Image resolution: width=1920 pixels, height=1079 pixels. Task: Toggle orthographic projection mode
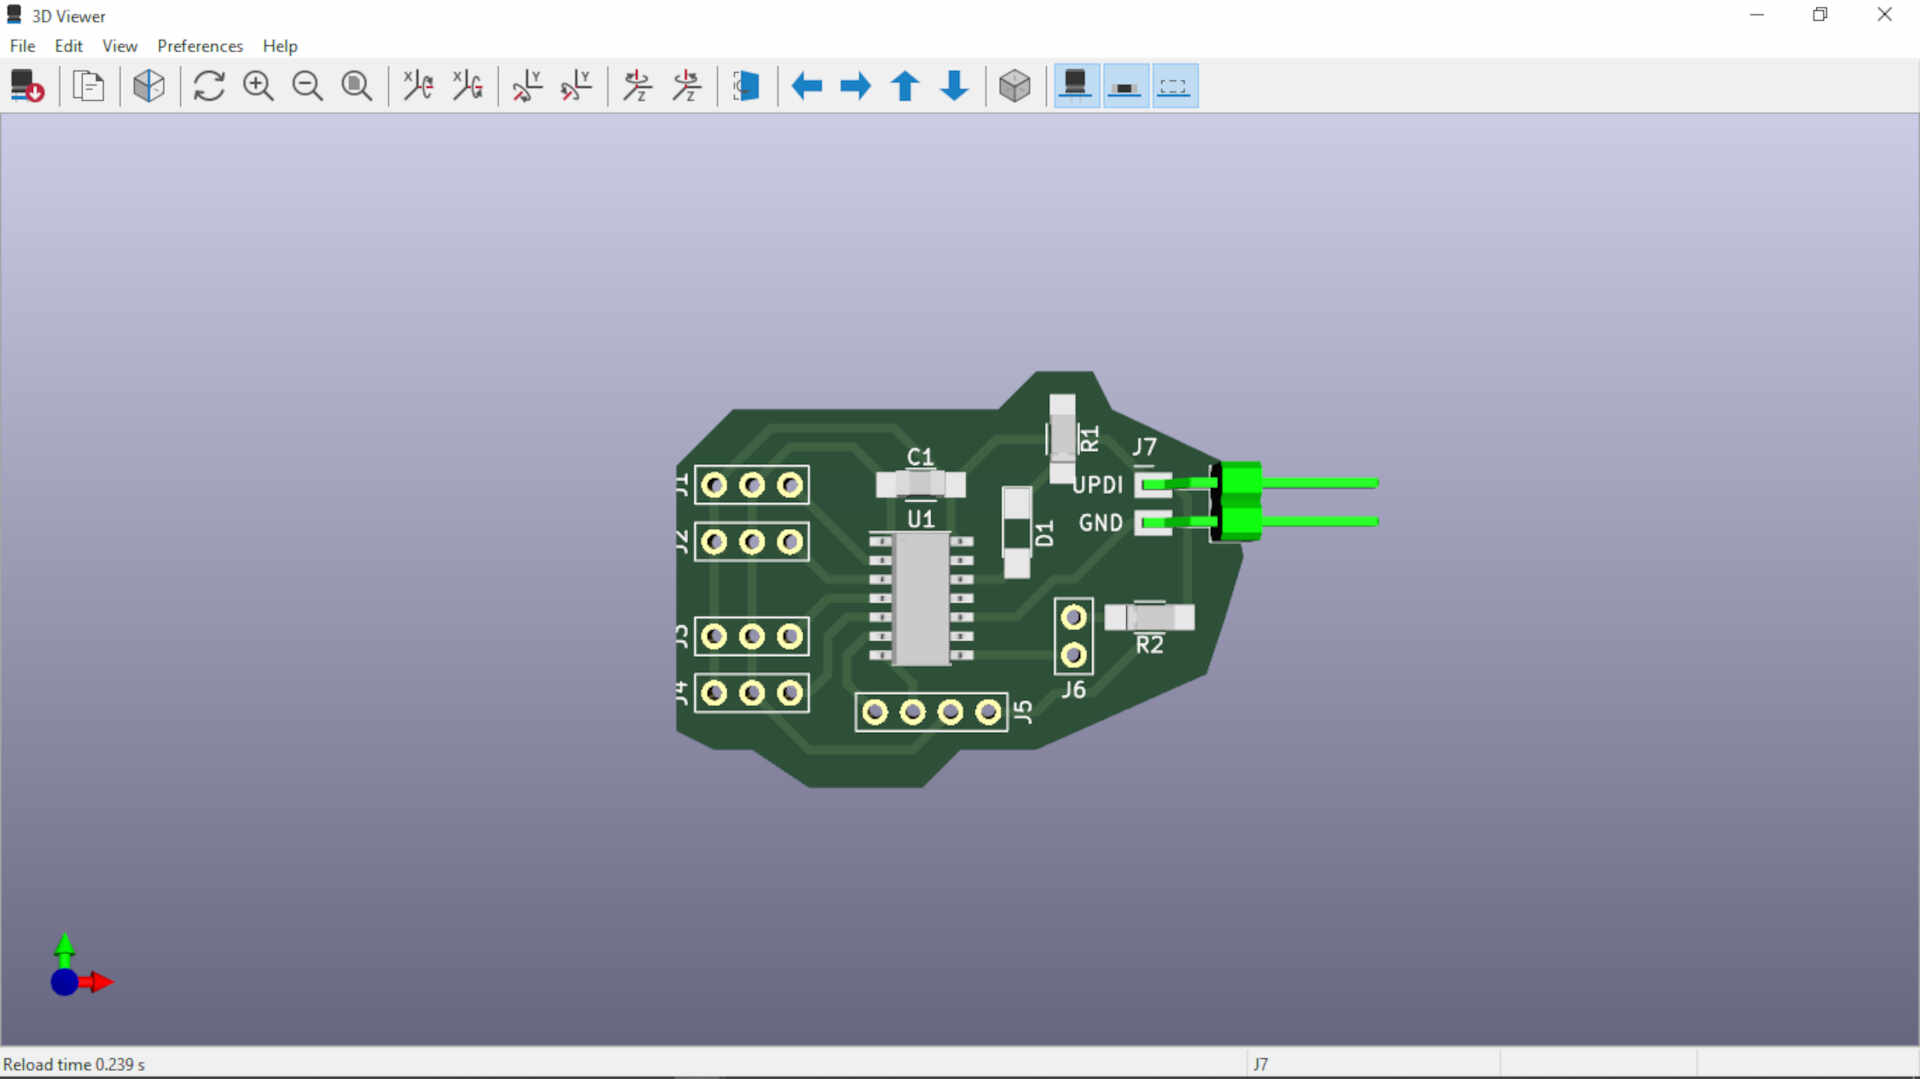(x=1015, y=86)
